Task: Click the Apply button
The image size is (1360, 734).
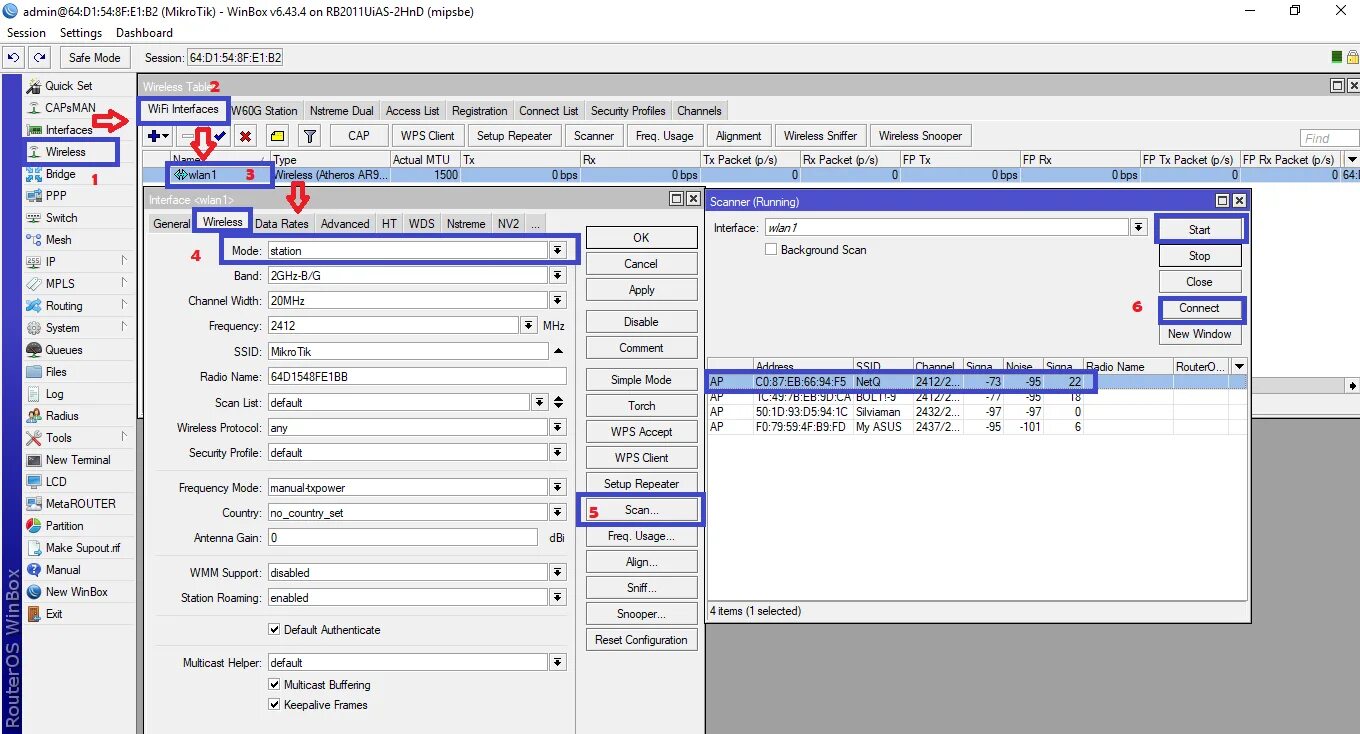Action: click(x=641, y=290)
